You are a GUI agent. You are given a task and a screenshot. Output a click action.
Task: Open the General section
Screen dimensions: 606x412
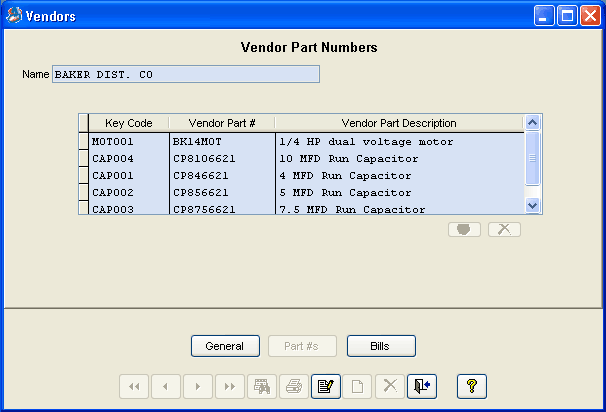point(225,346)
